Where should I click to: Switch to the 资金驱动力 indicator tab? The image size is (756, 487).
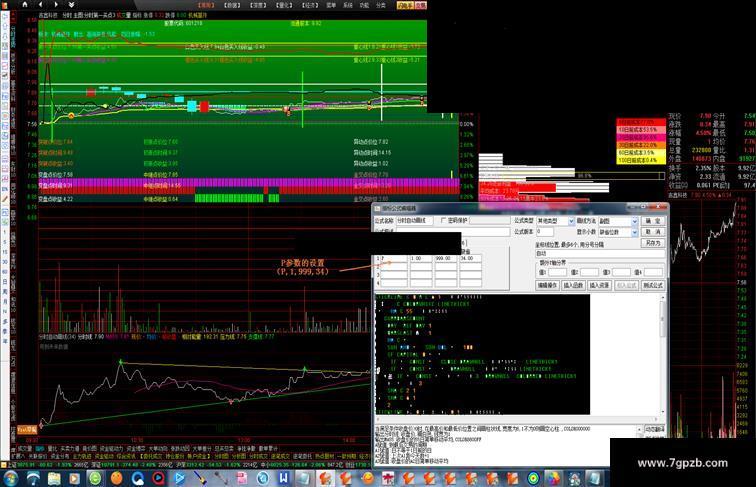pyautogui.click(x=111, y=449)
